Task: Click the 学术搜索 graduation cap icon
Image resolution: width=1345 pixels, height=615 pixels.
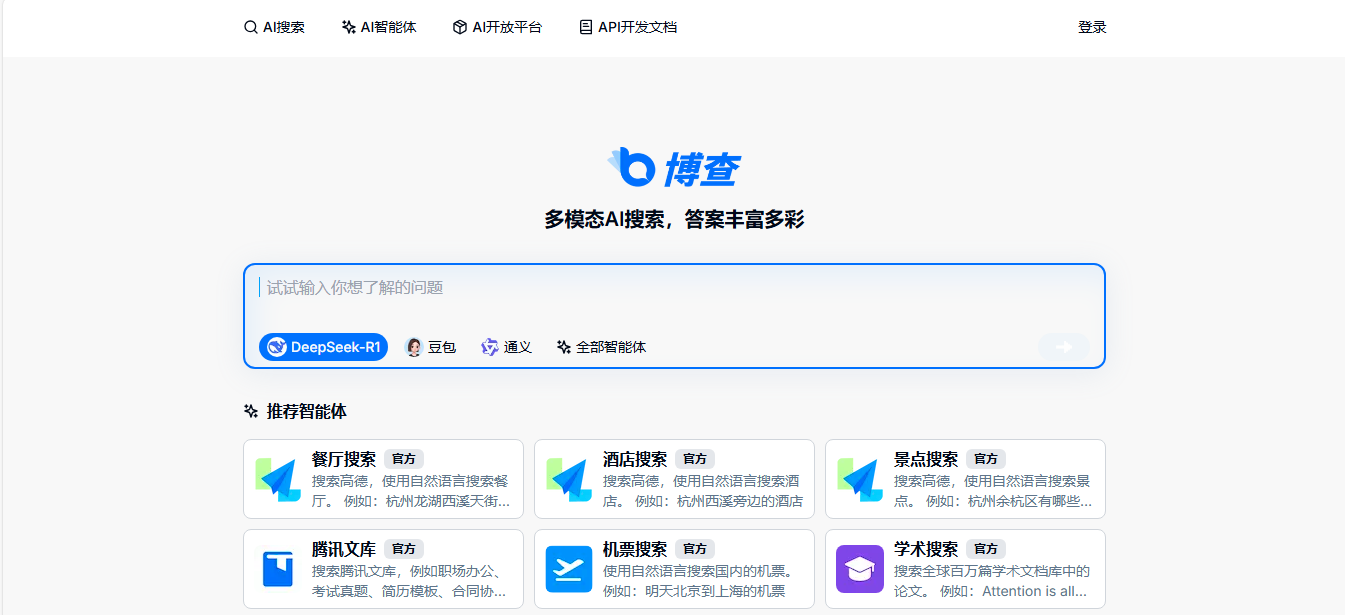Action: coord(860,569)
